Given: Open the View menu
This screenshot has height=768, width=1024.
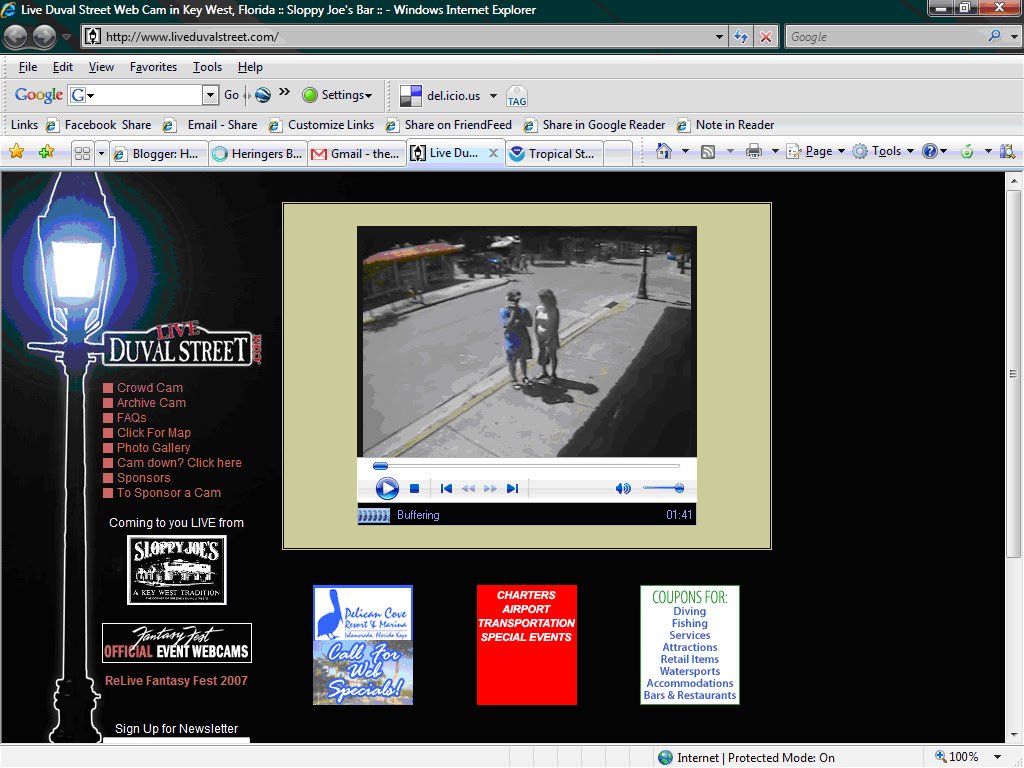Looking at the screenshot, I should pyautogui.click(x=101, y=67).
